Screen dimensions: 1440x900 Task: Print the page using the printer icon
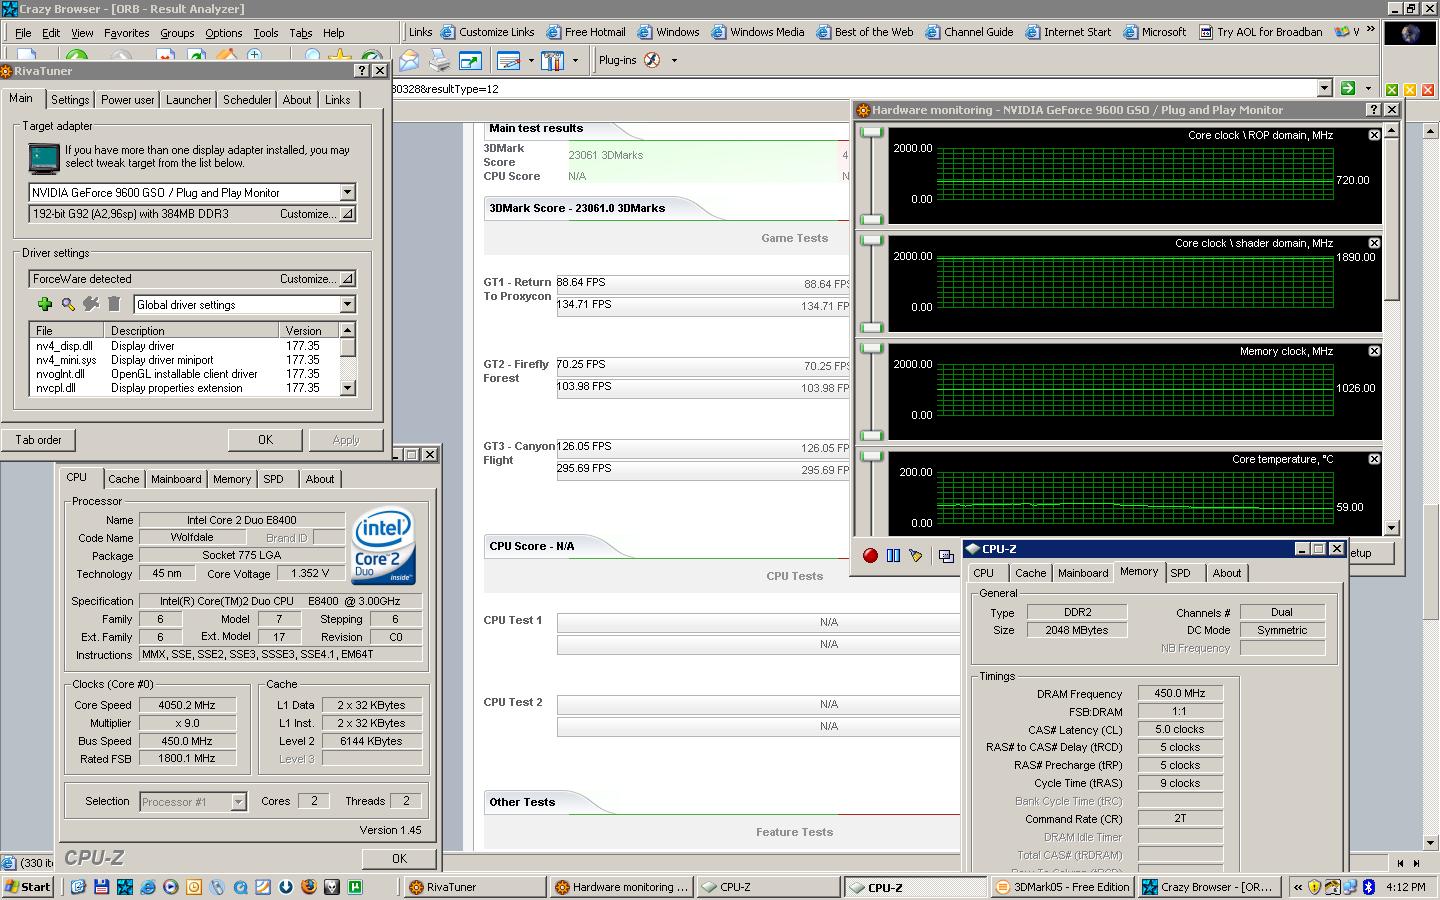(x=439, y=61)
